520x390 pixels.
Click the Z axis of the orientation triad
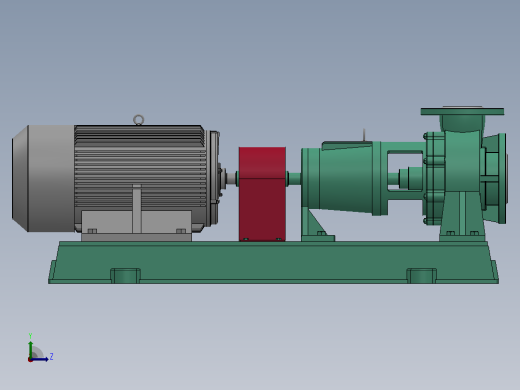pyautogui.click(x=40, y=359)
